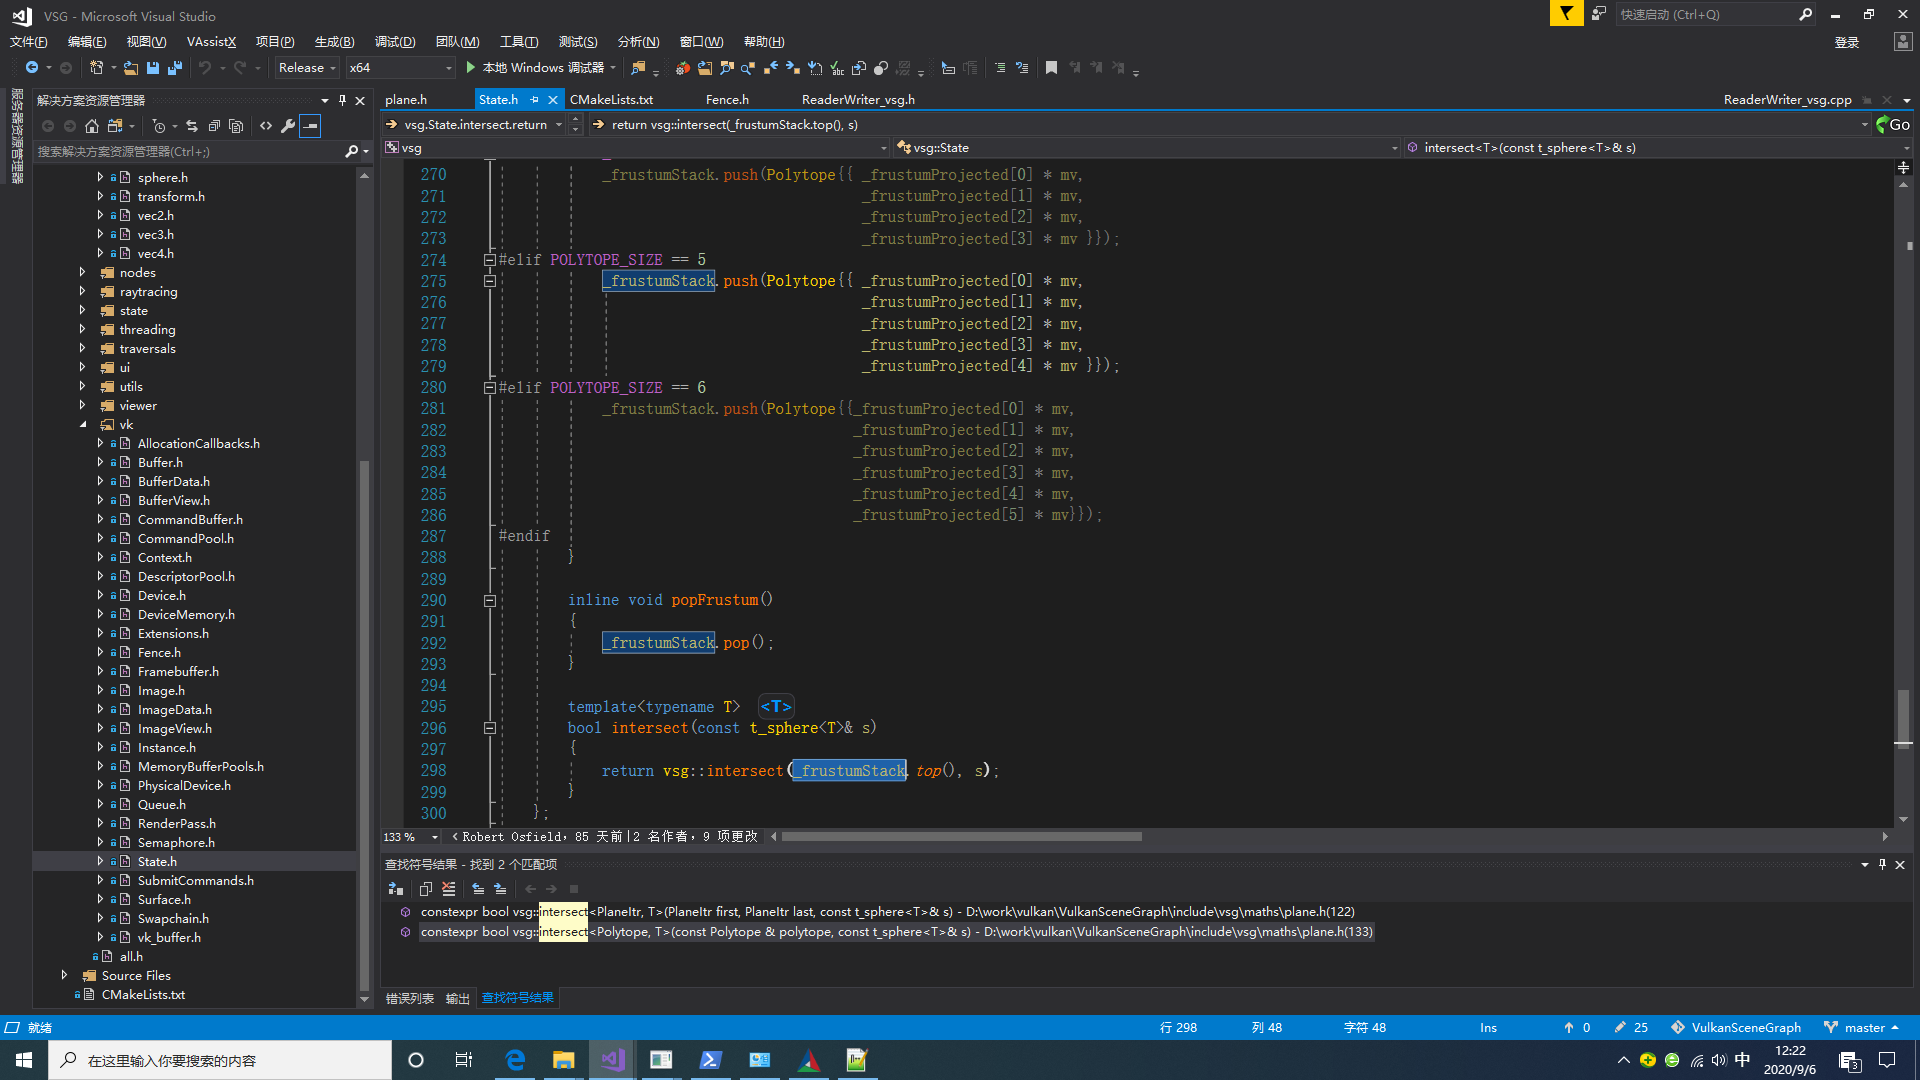Open the 错误列表 panel tab
The image size is (1920, 1080).
coord(410,999)
